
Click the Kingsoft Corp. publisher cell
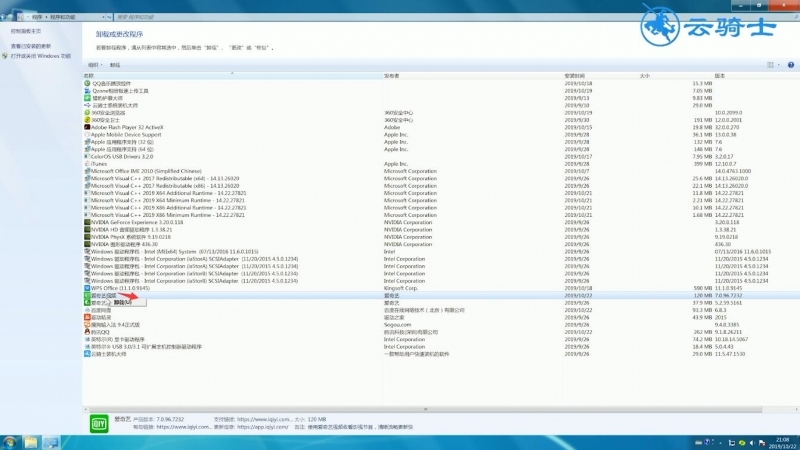tap(401, 288)
